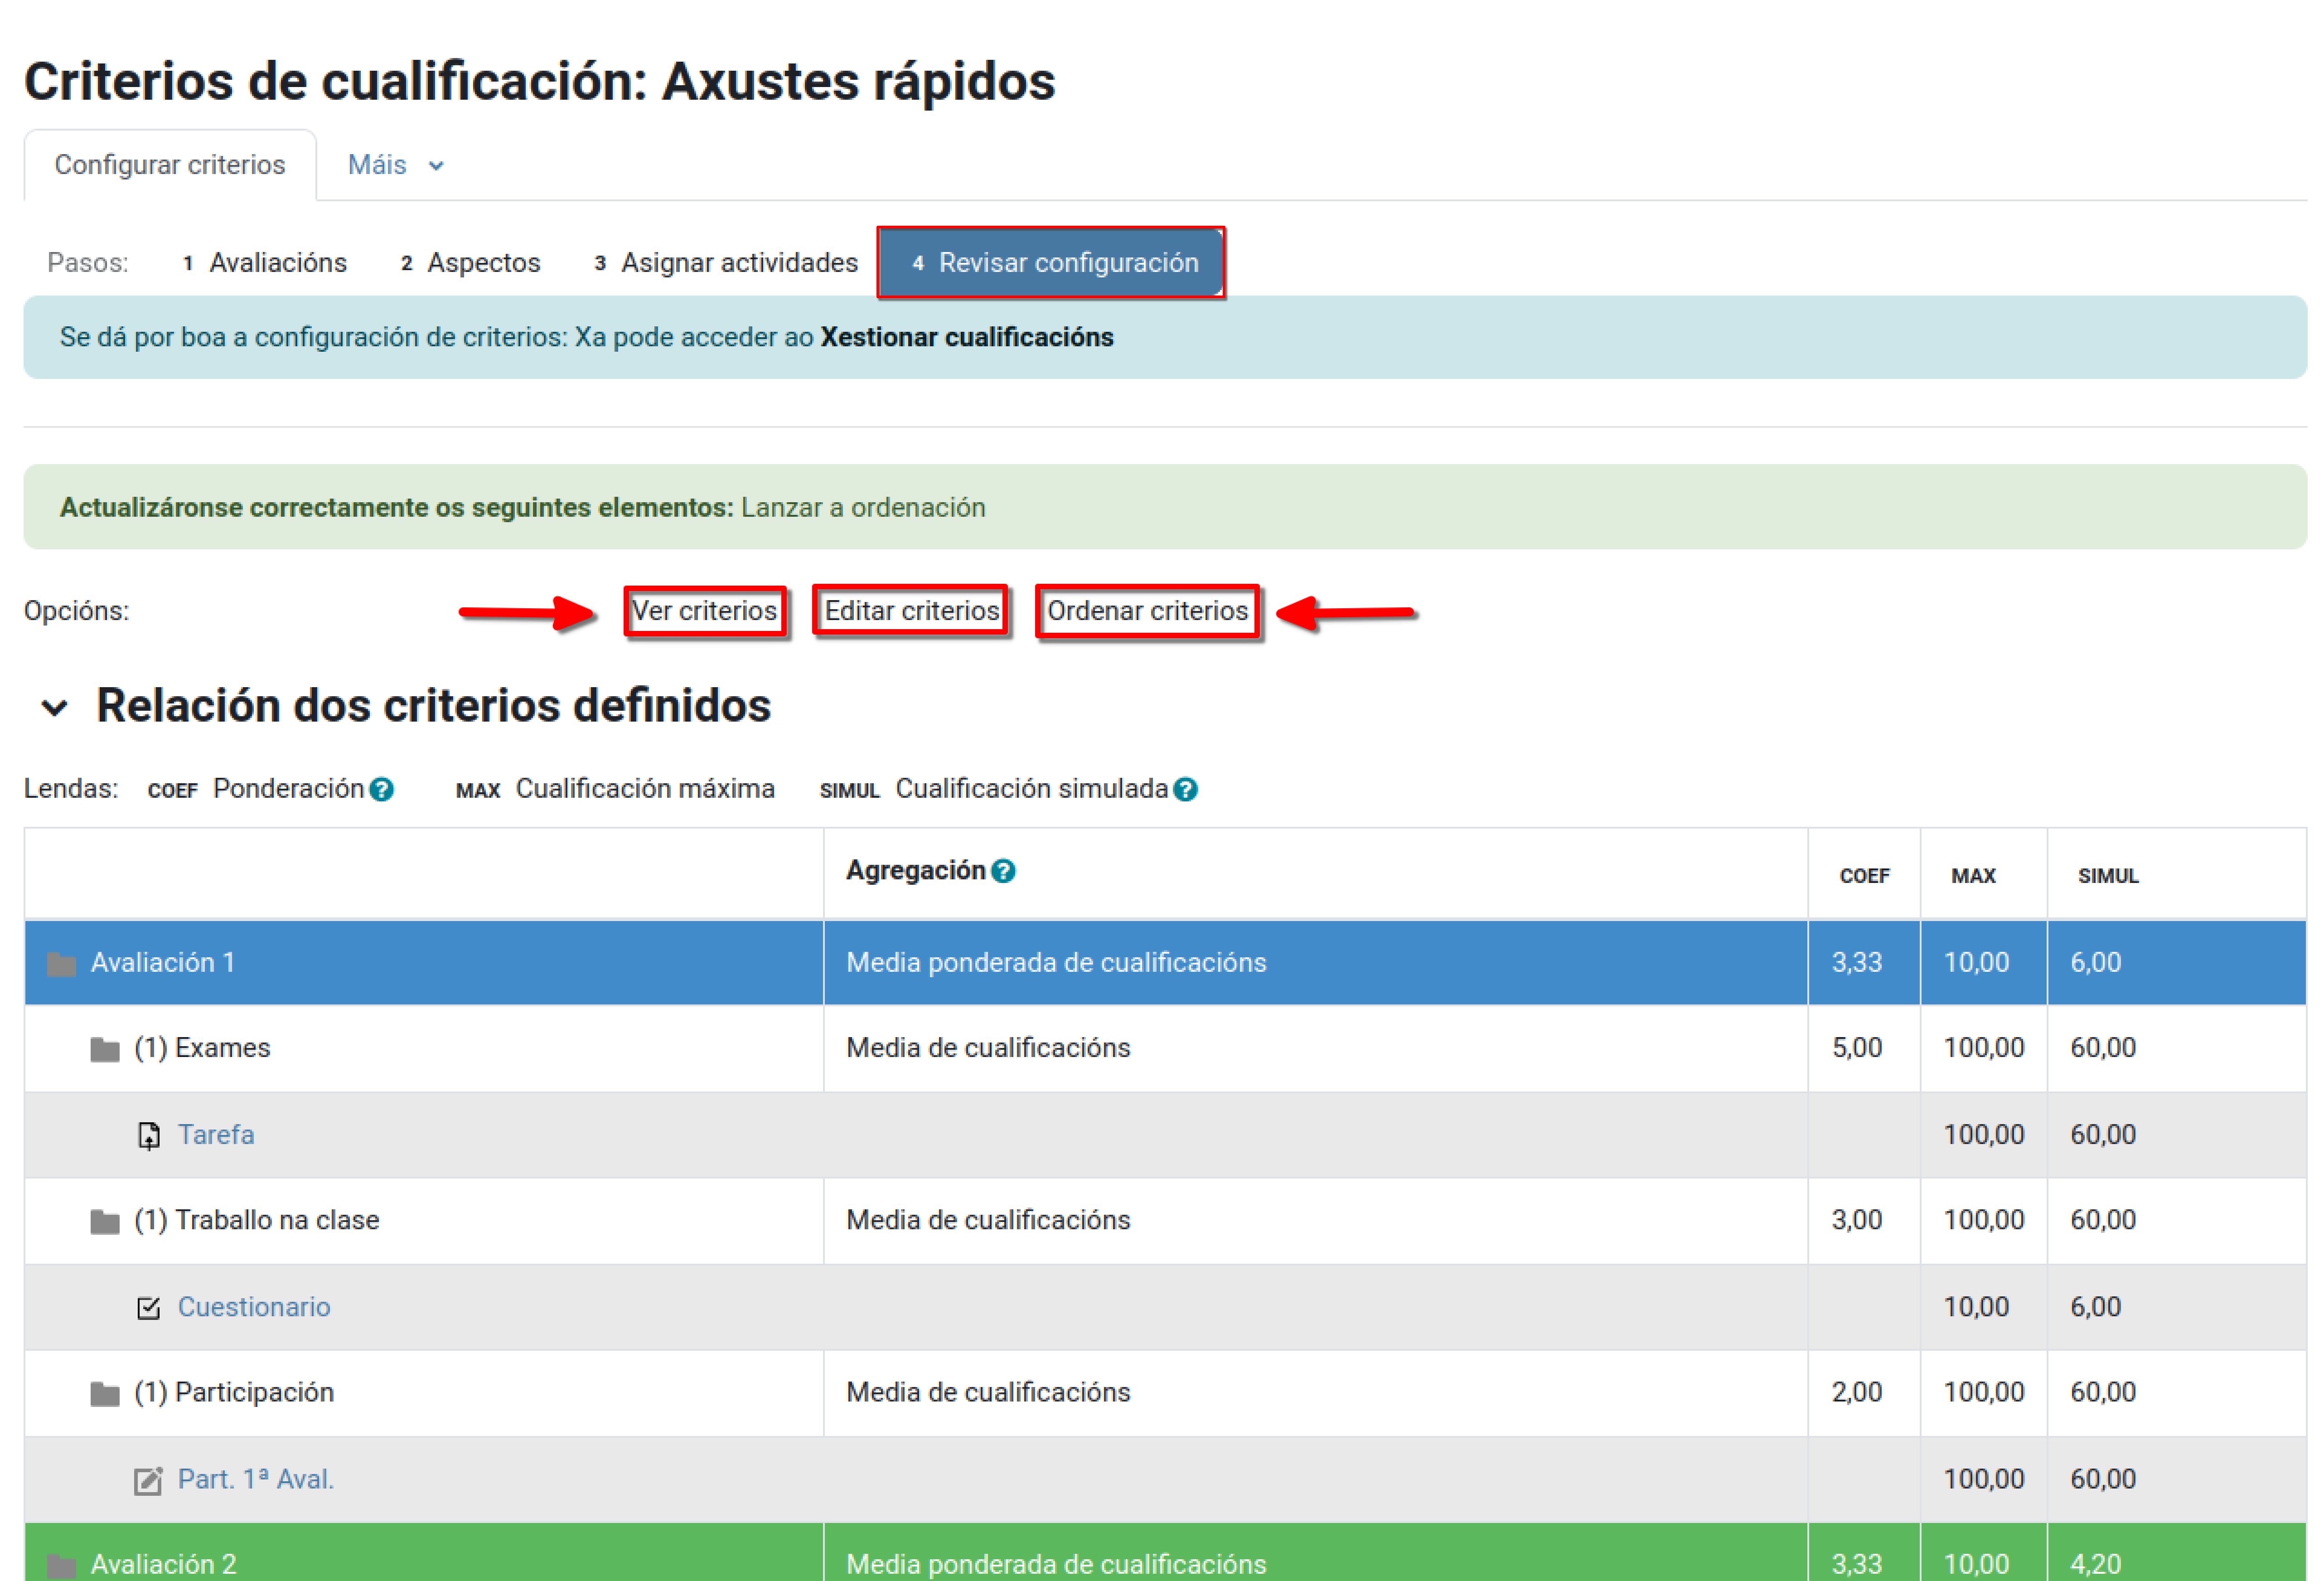This screenshot has height=1581, width=2324.
Task: Open the Ponderación help icon
Action: pos(383,789)
